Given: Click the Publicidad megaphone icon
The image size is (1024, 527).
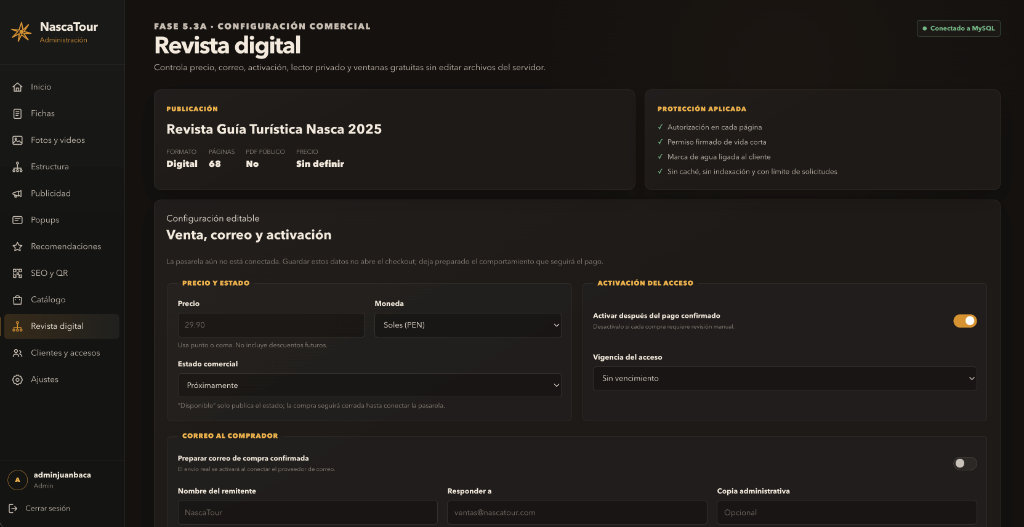Looking at the screenshot, I should point(18,193).
